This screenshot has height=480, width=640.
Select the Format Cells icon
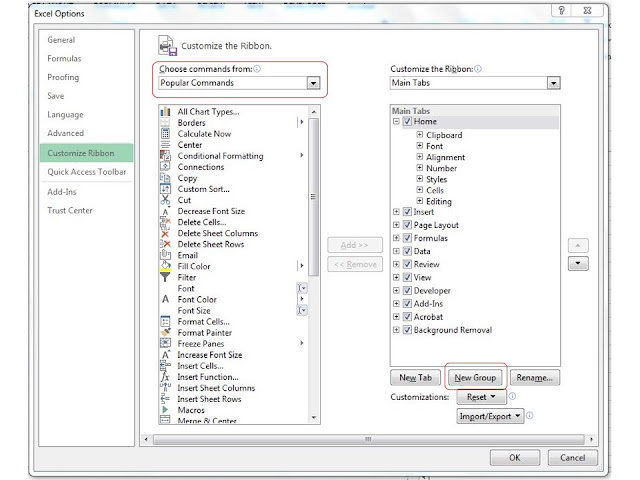coord(165,321)
